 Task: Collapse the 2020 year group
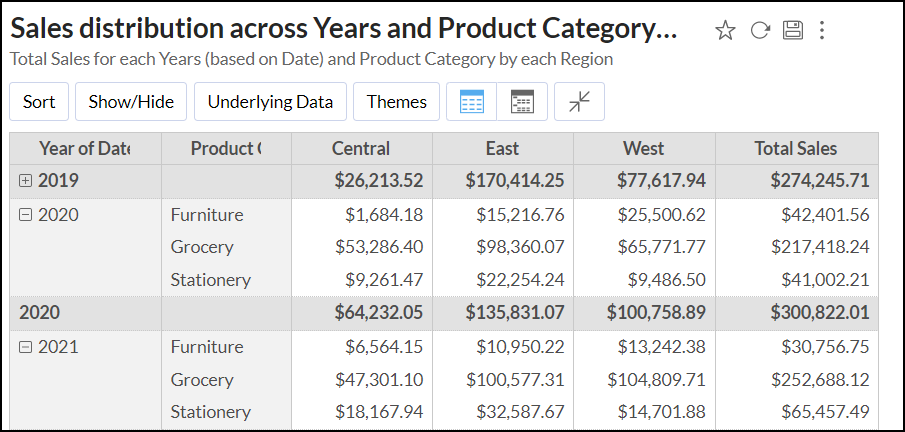[25, 214]
